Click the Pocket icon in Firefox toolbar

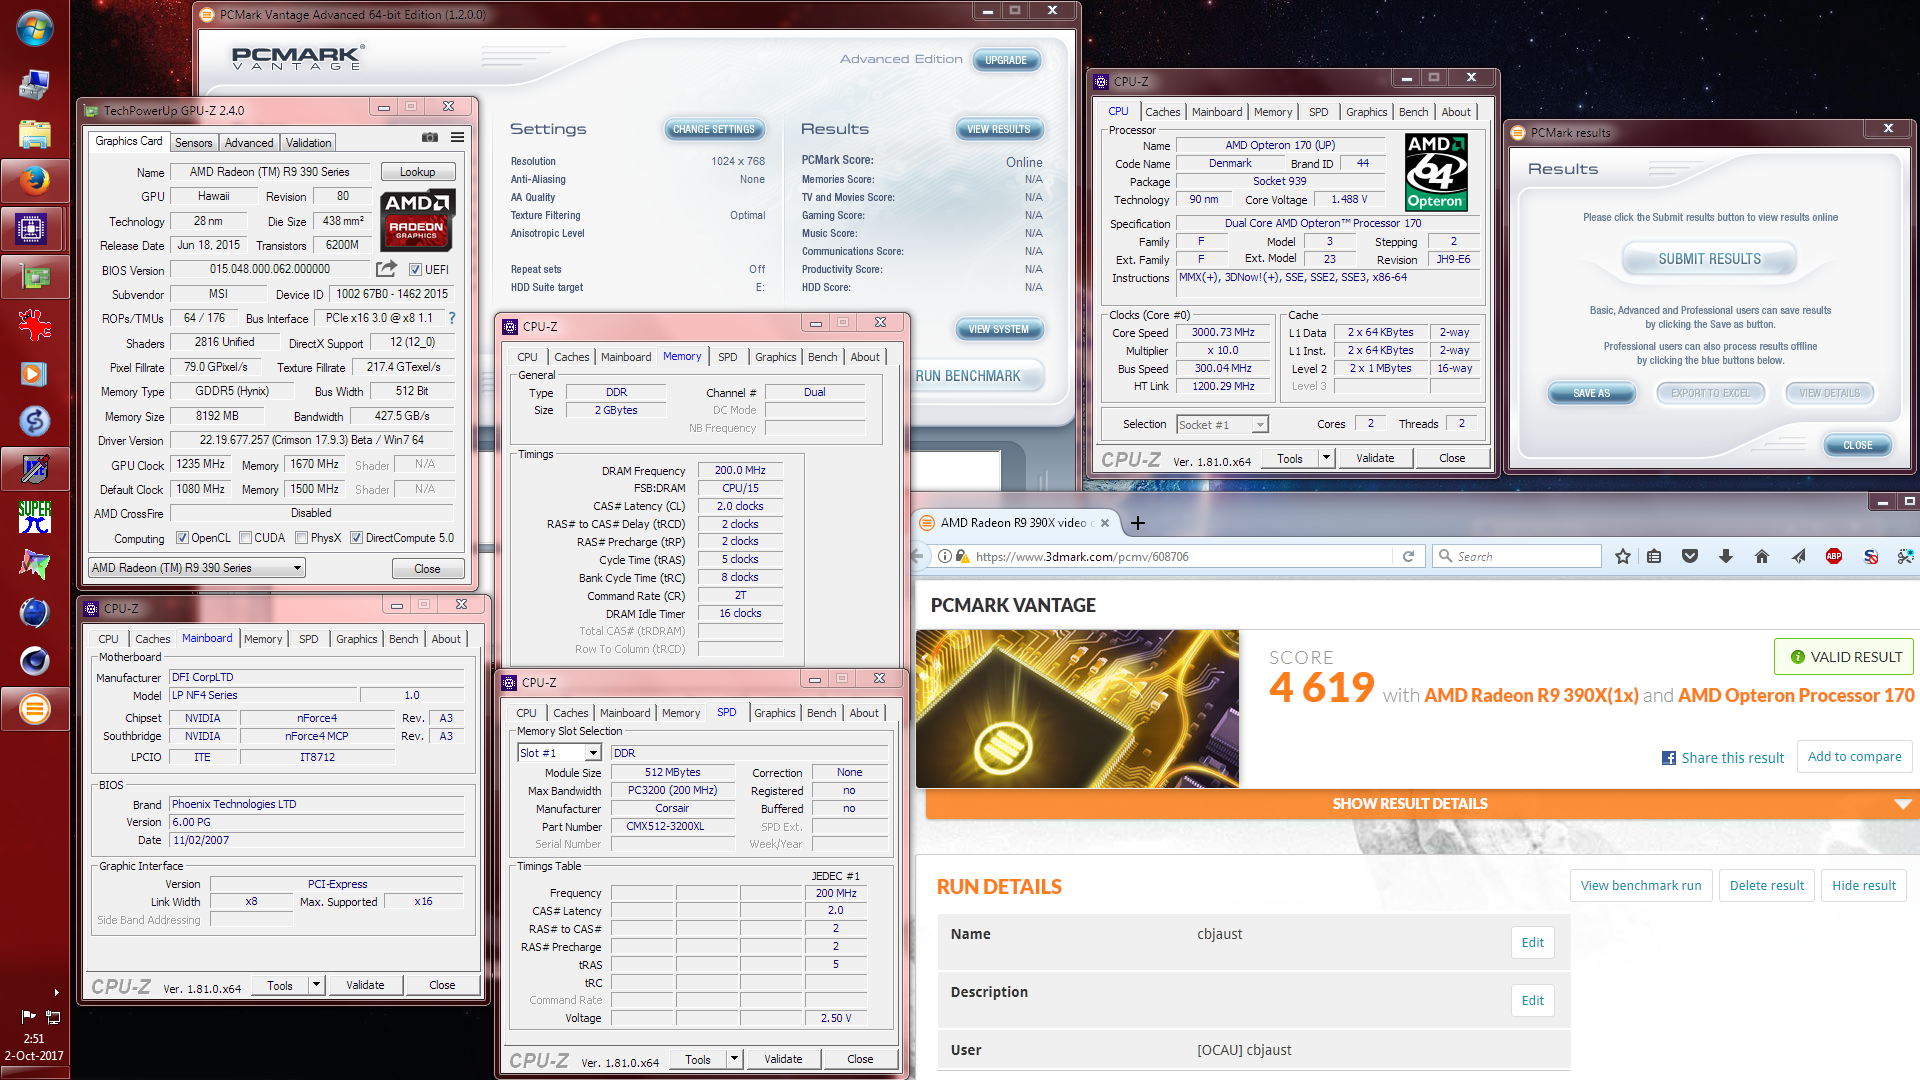1690,556
